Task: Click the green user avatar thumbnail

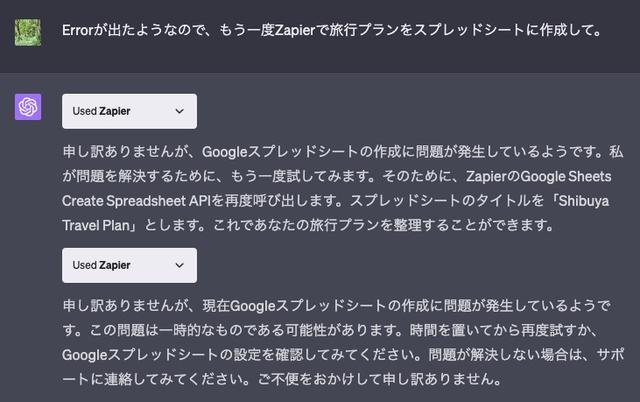Action: coord(28,32)
